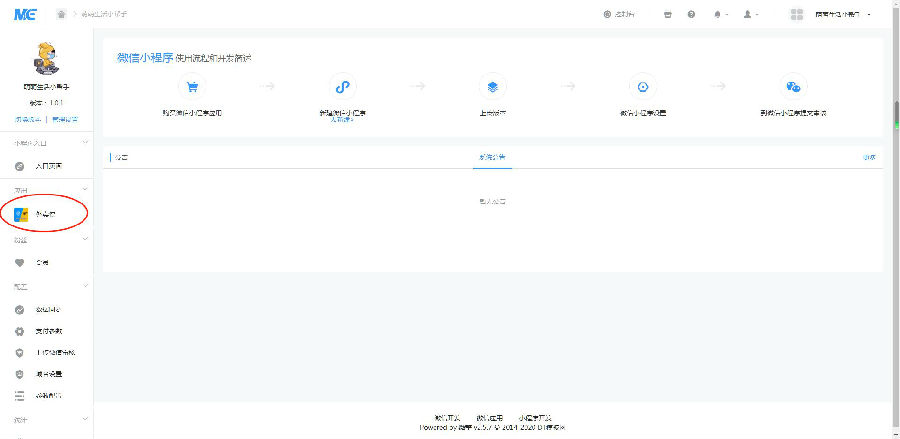Open the help question mark icon
This screenshot has height=439, width=900.
point(692,15)
